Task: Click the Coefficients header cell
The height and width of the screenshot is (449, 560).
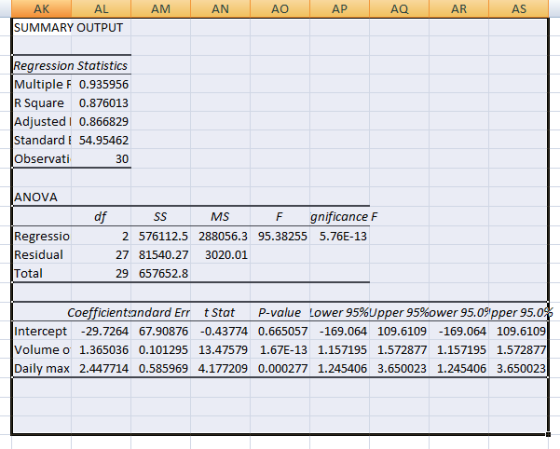Action: pyautogui.click(x=101, y=313)
